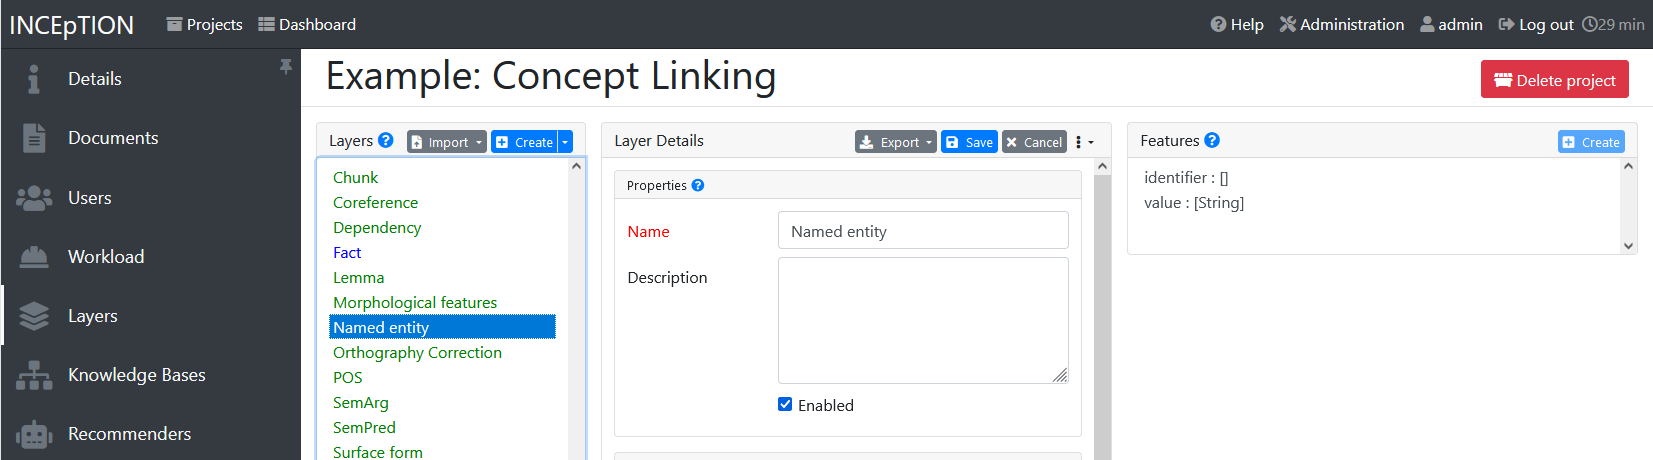Image resolution: width=1653 pixels, height=460 pixels.
Task: Click the red Delete project button
Action: point(1554,80)
